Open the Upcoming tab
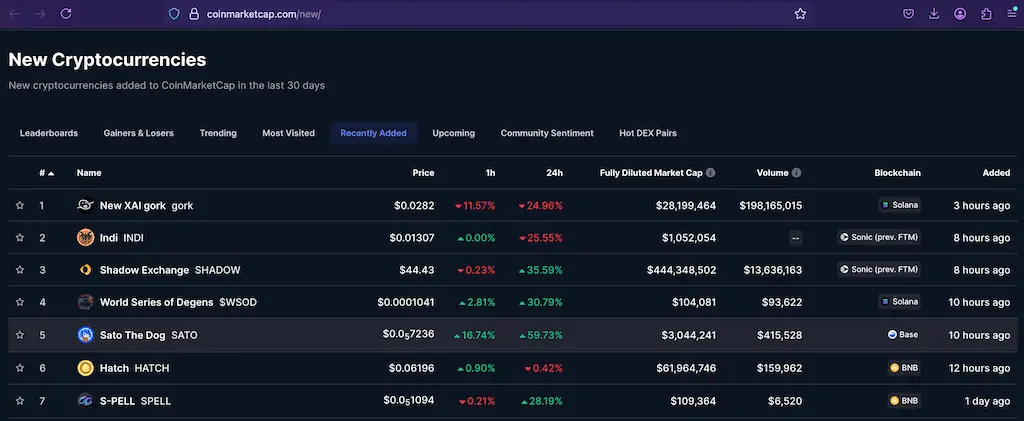 (x=453, y=133)
